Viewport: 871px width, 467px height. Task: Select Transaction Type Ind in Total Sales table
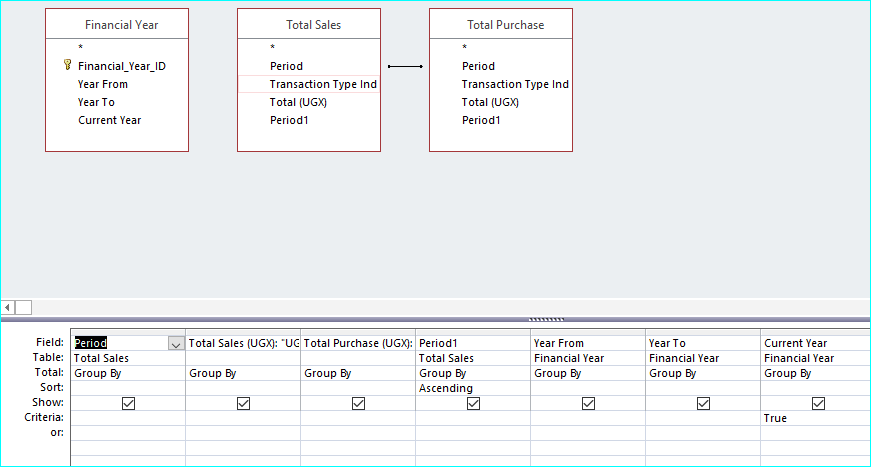pos(323,84)
